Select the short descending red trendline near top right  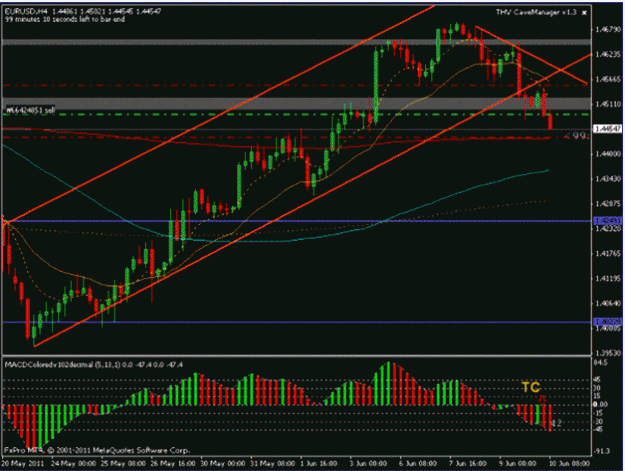point(532,55)
